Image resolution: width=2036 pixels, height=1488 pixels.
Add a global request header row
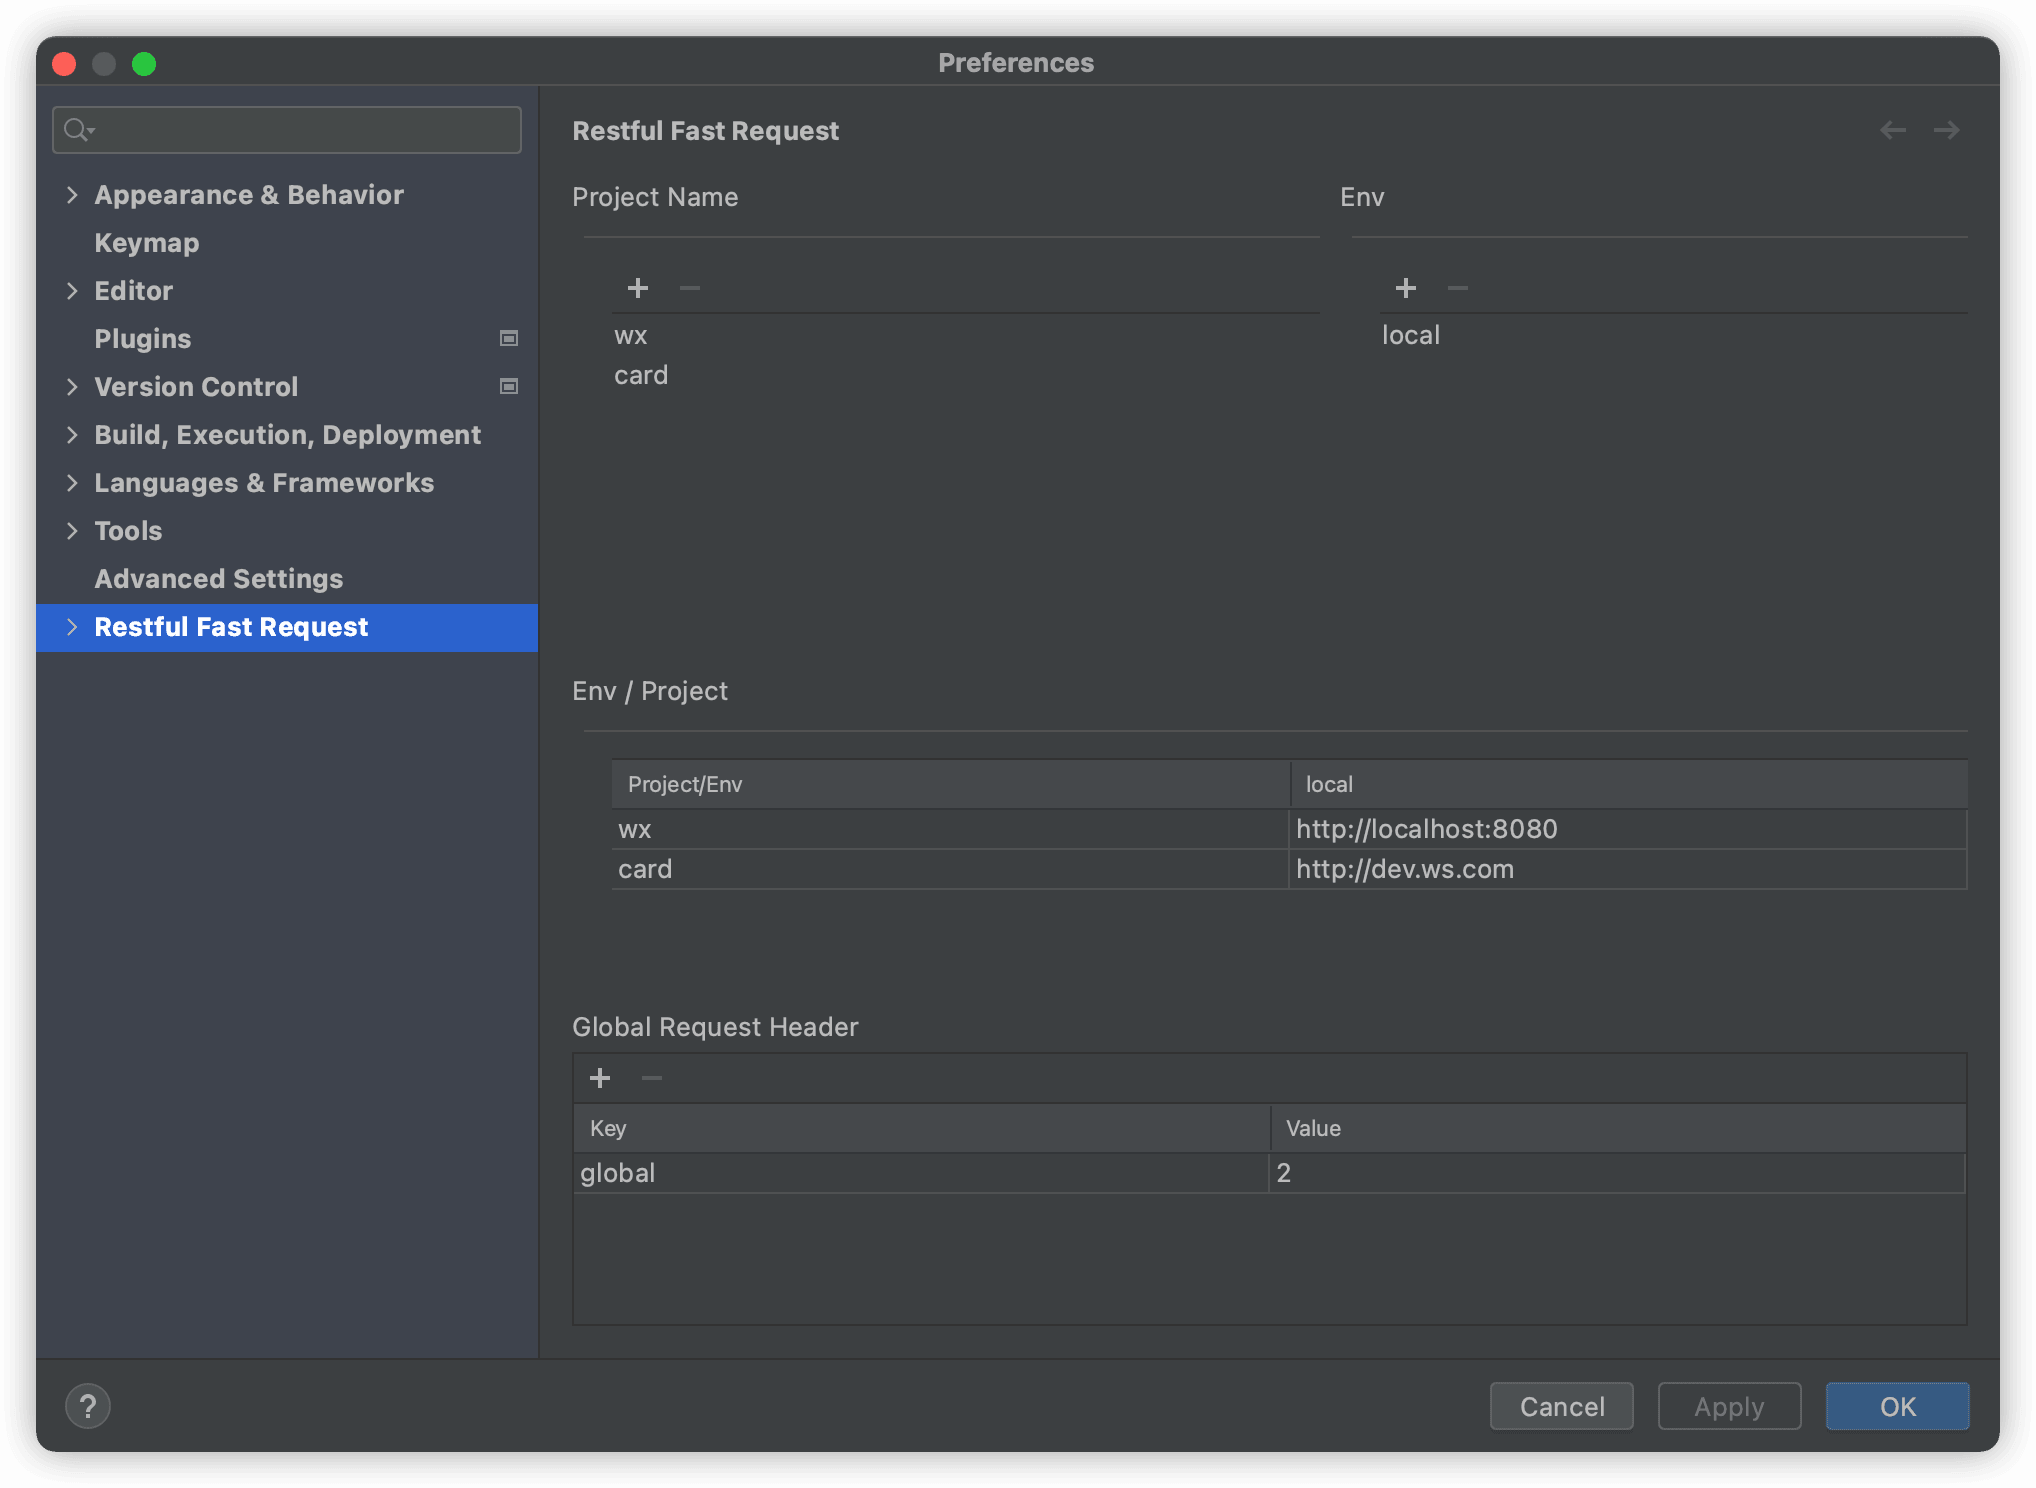click(x=600, y=1078)
